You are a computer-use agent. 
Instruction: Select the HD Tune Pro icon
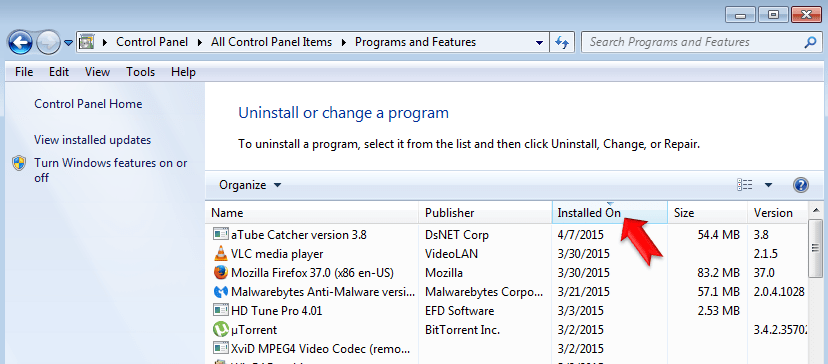tap(220, 311)
